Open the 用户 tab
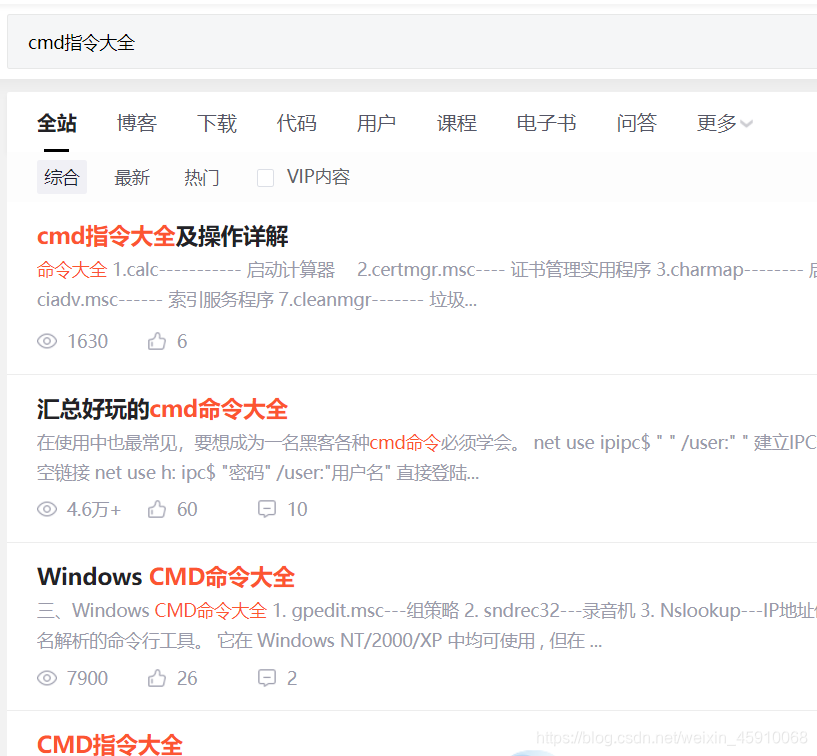The image size is (817, 756). pyautogui.click(x=376, y=123)
